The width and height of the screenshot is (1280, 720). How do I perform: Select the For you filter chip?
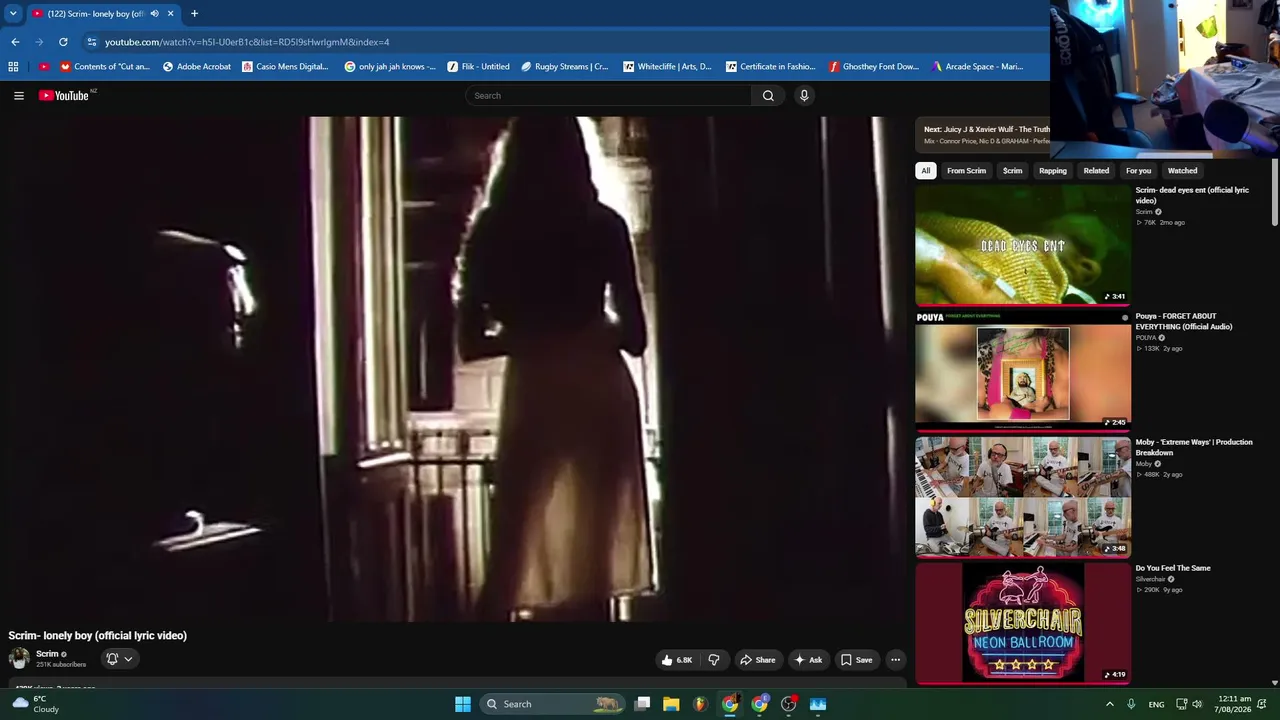(x=1138, y=171)
